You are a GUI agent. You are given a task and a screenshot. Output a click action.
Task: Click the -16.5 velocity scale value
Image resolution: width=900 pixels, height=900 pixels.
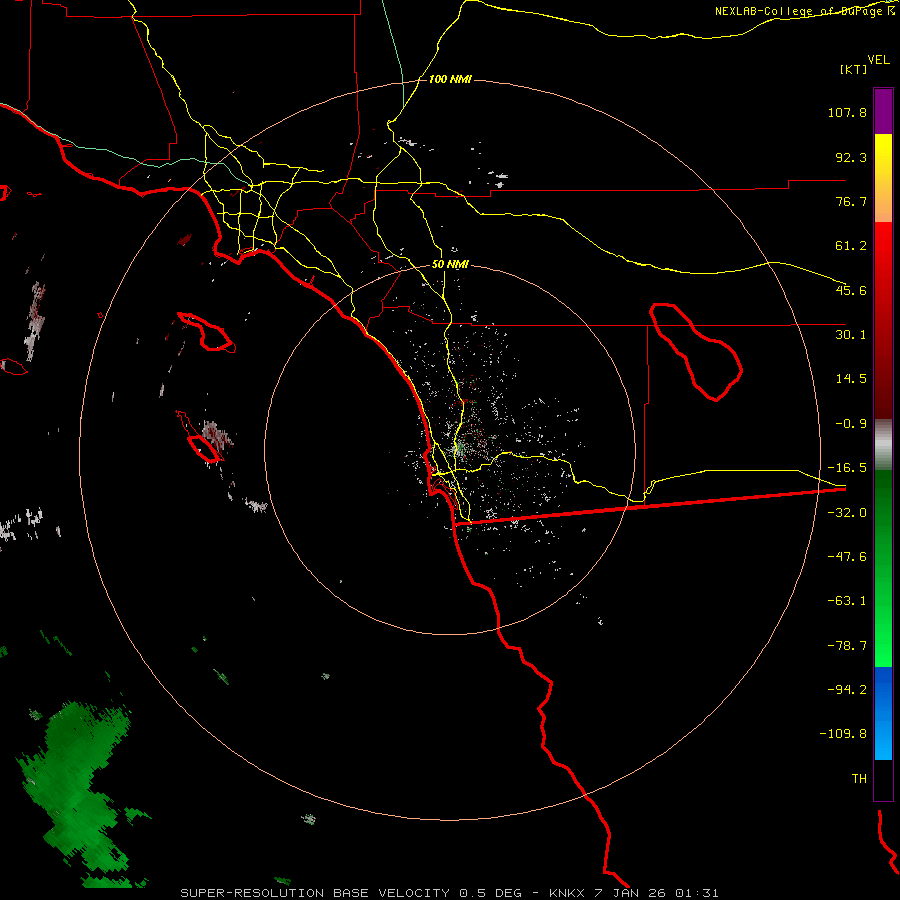pyautogui.click(x=847, y=468)
